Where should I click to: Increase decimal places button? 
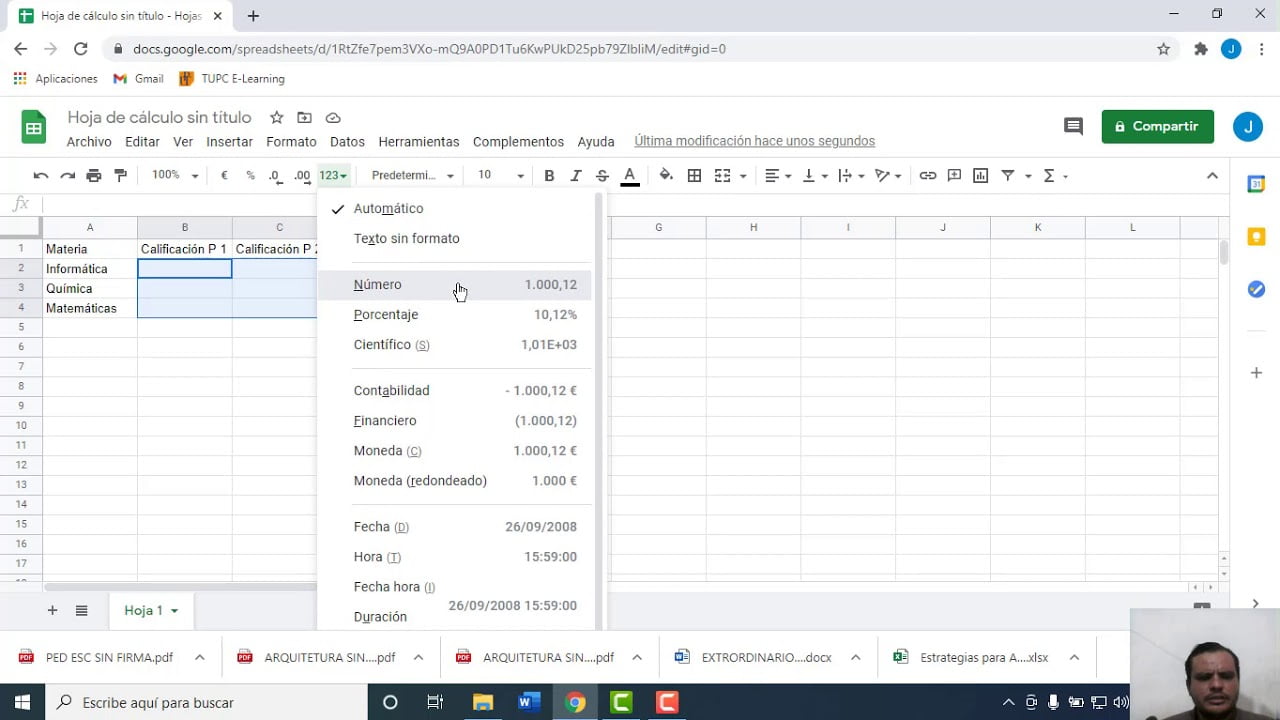click(302, 175)
